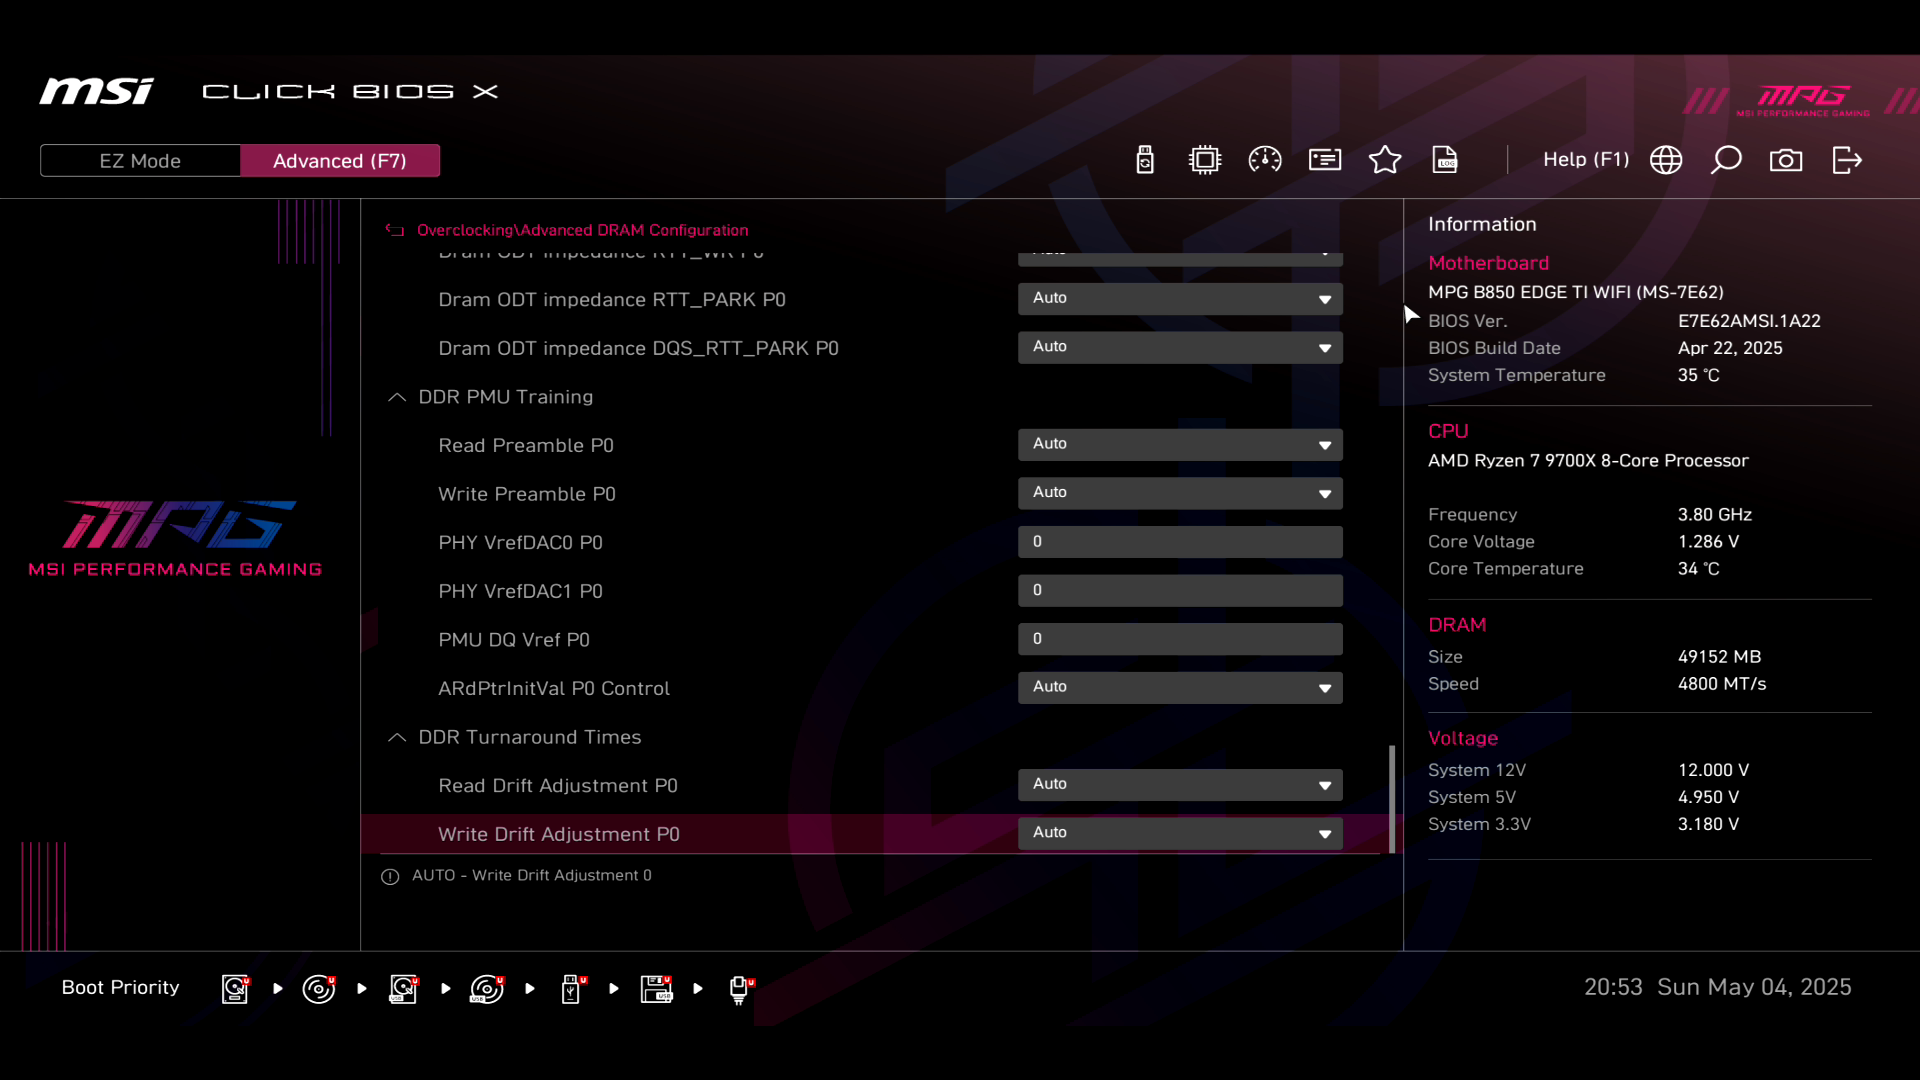Open search with magnifier icon
1920x1080 pixels.
1726,160
